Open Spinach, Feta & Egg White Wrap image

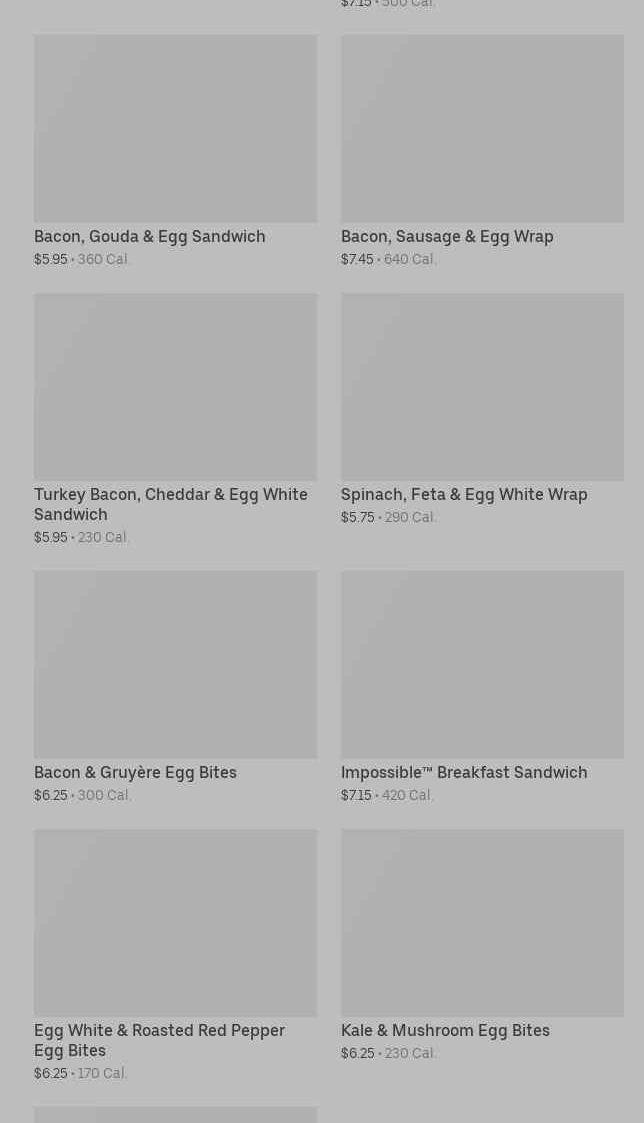coord(482,386)
